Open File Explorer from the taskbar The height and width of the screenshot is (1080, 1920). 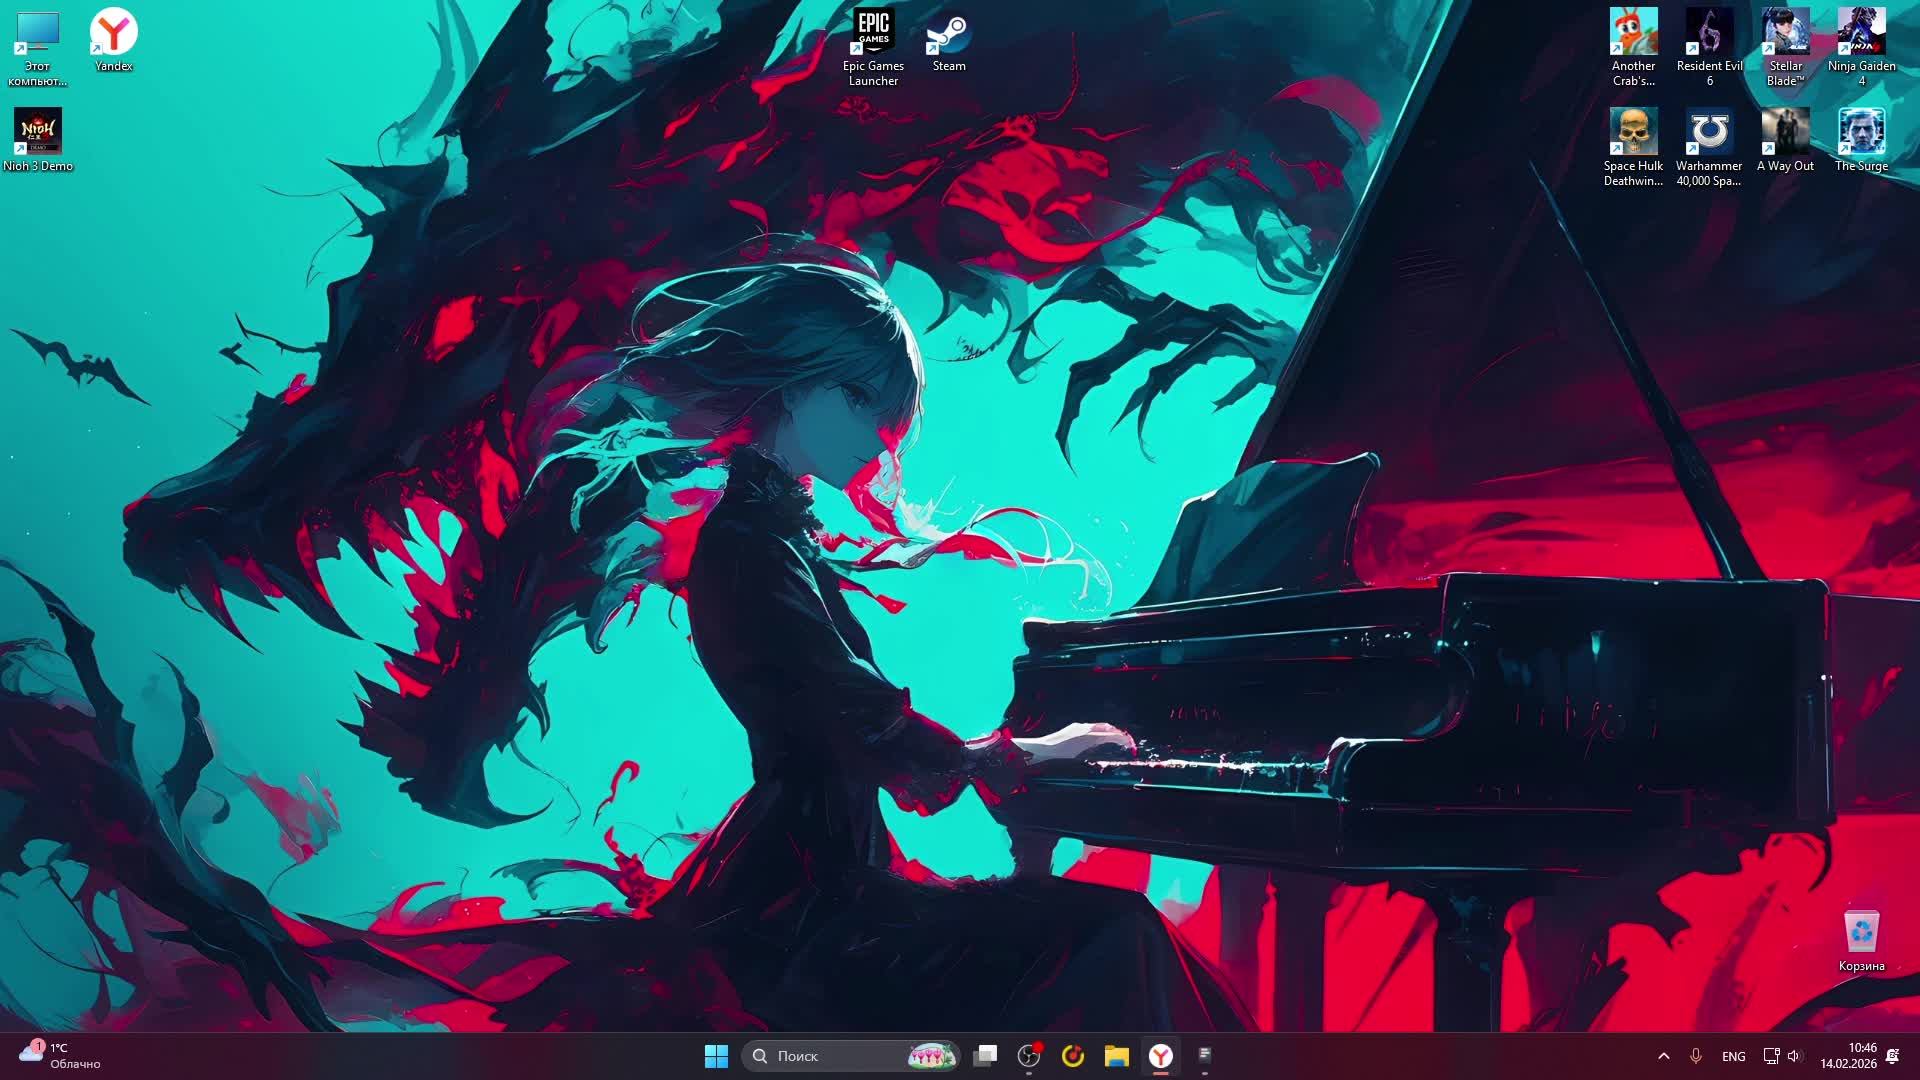pyautogui.click(x=1116, y=1056)
